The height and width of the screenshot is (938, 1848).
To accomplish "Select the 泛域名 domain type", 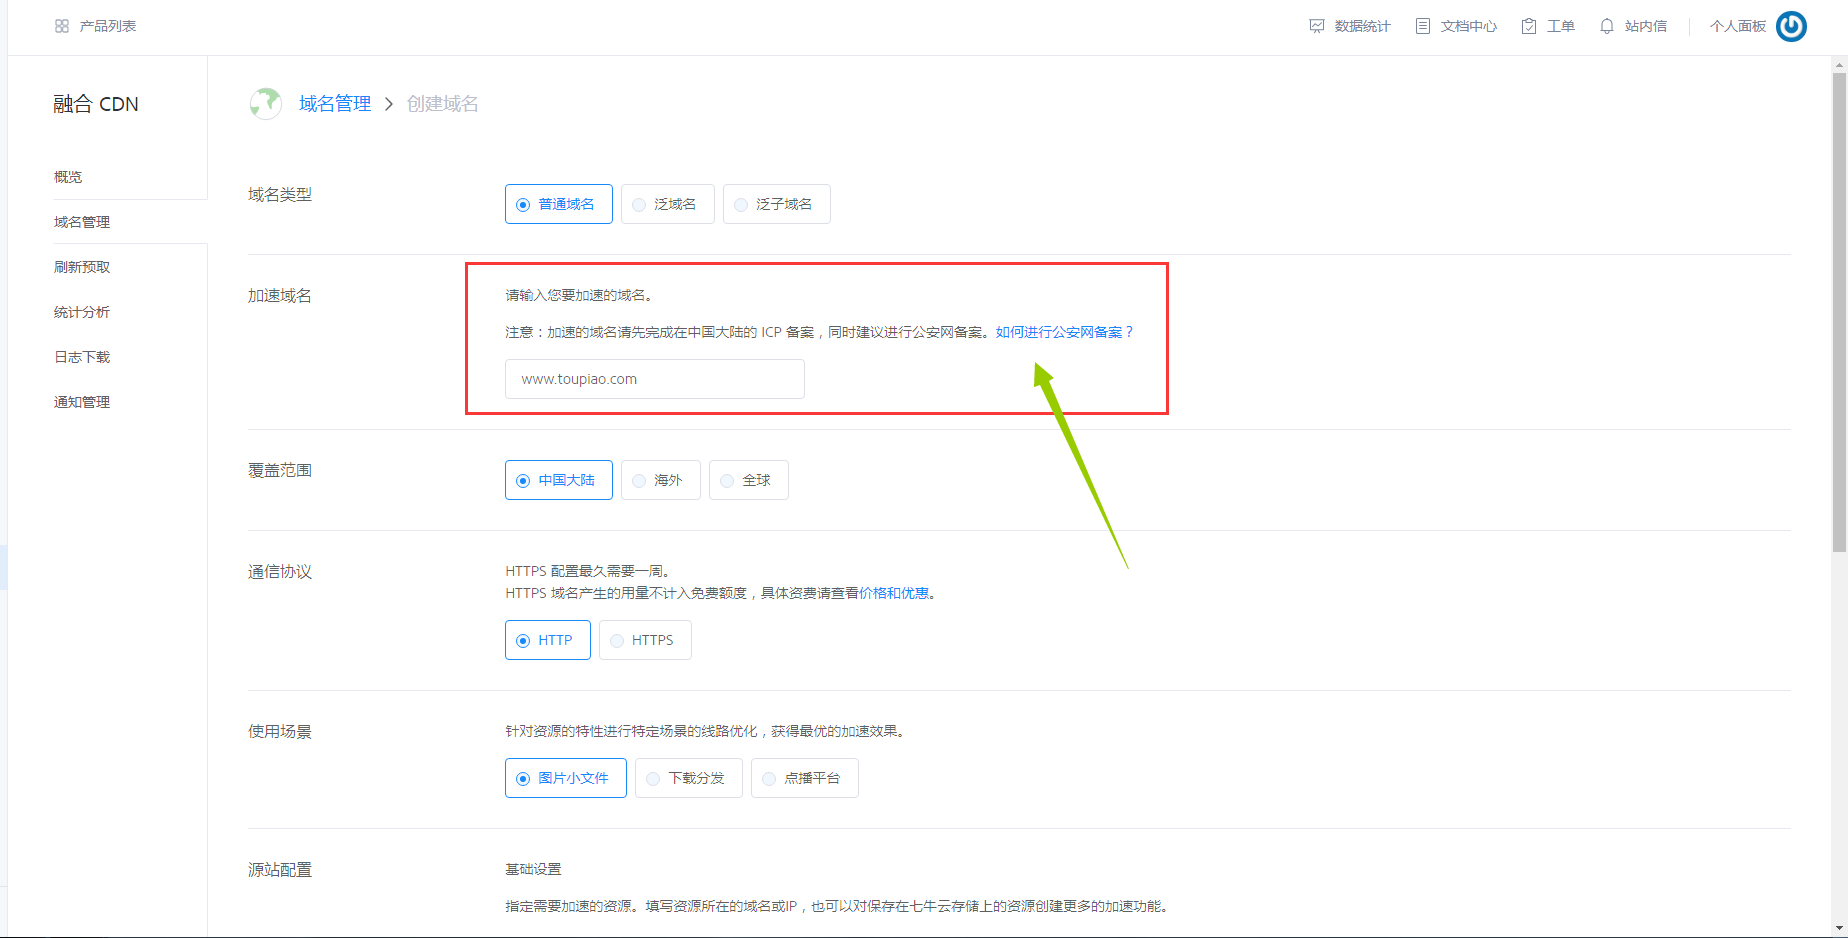I will tap(667, 204).
